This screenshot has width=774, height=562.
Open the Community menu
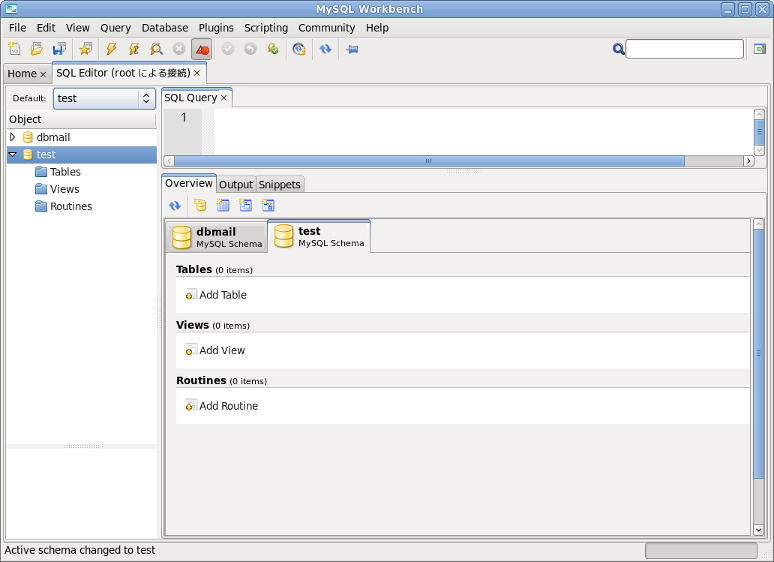[x=327, y=28]
